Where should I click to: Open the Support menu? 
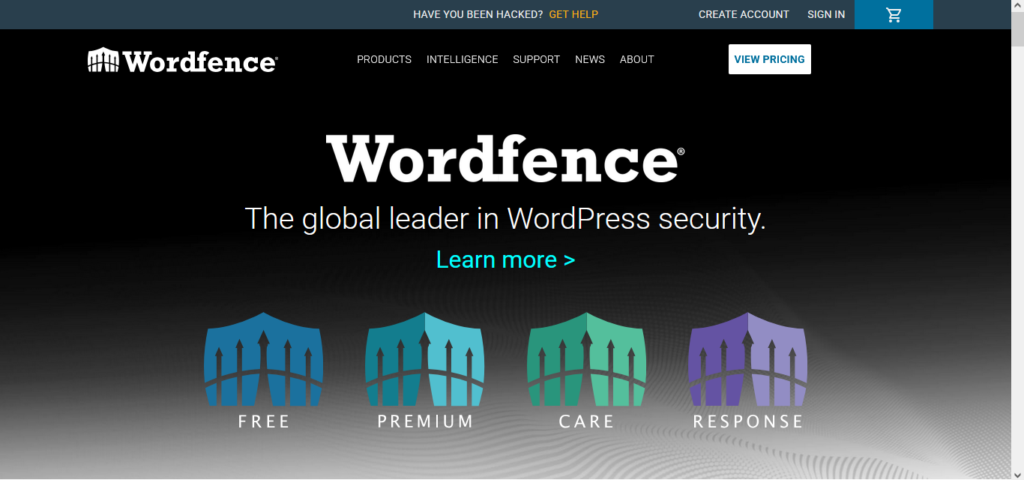click(x=536, y=59)
